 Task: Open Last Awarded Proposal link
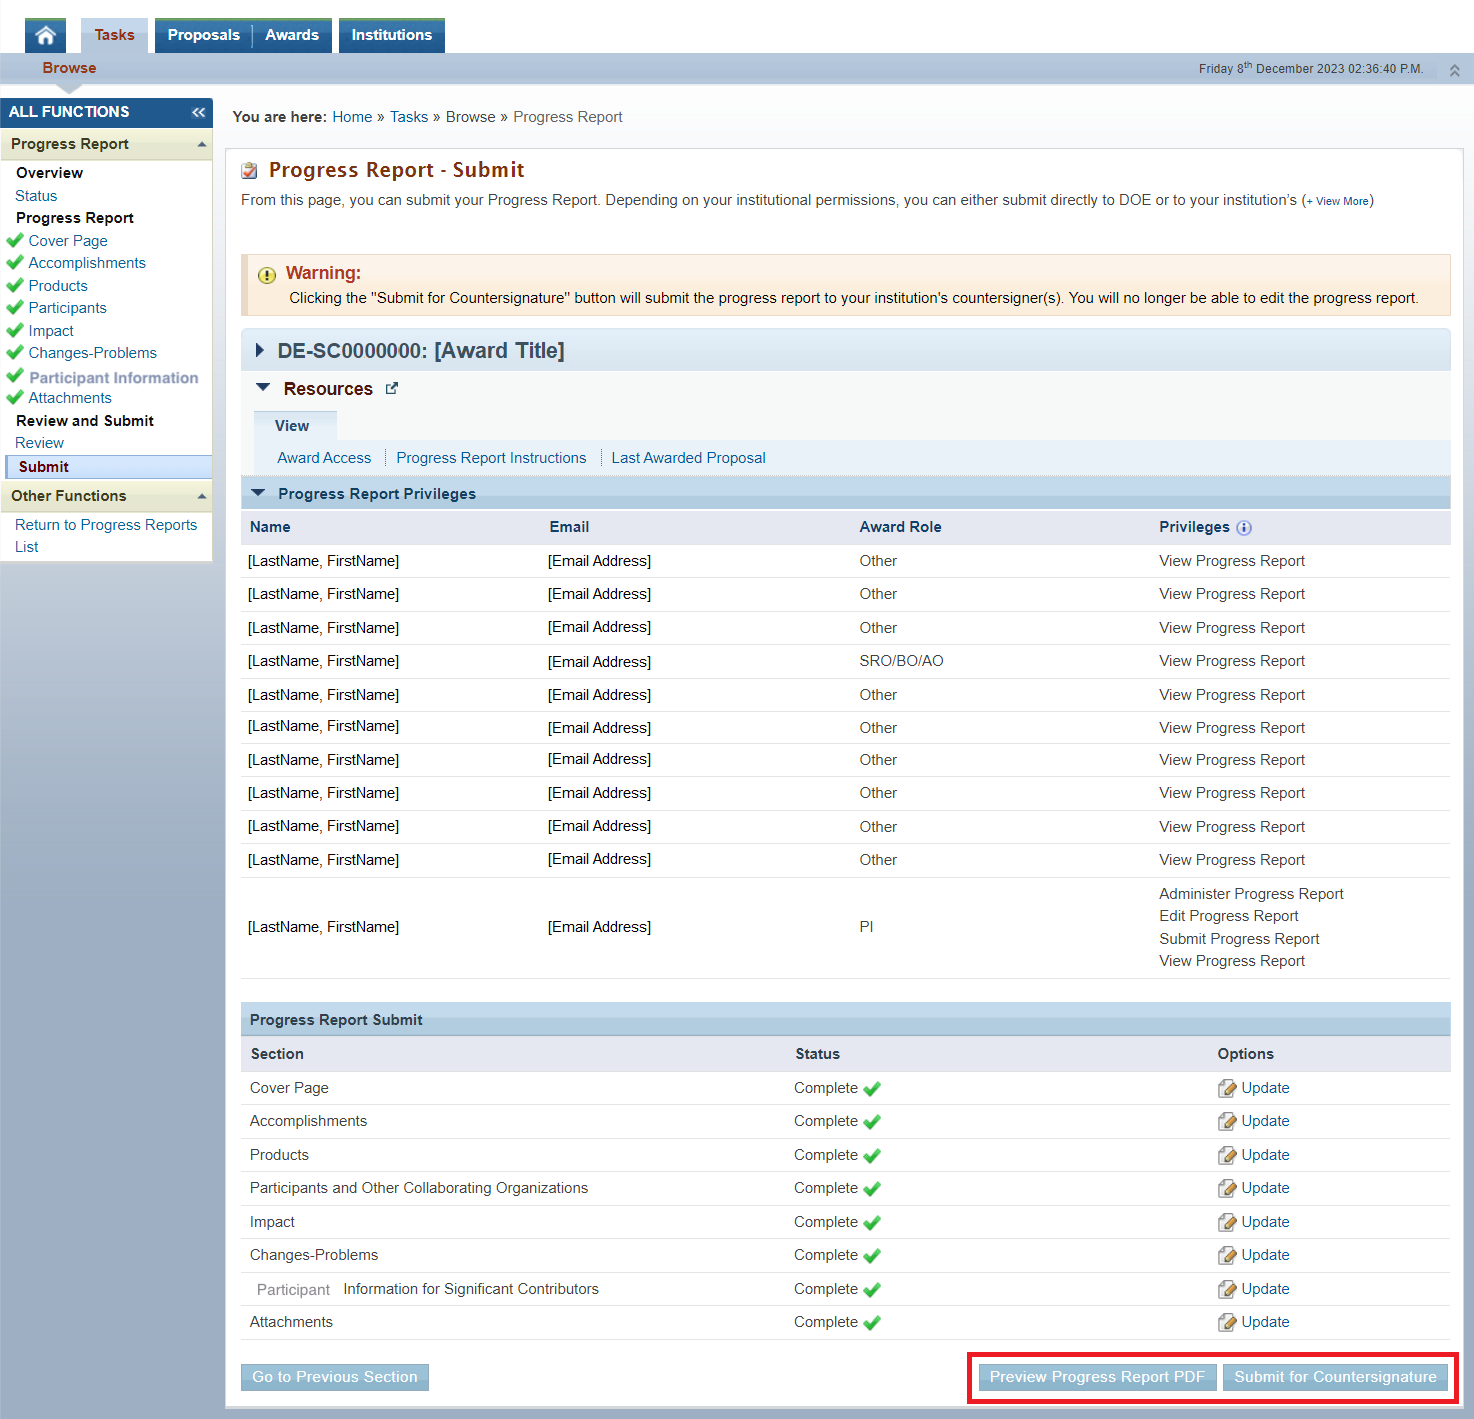click(x=688, y=458)
